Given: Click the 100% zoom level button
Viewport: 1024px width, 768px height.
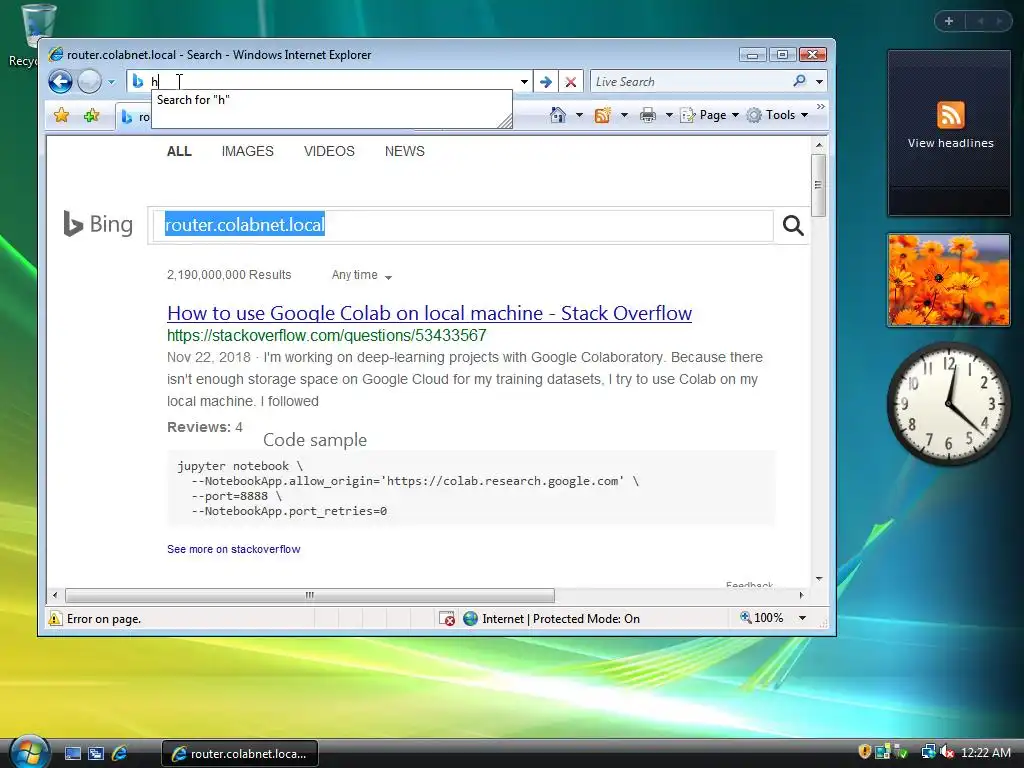Looking at the screenshot, I should 761,618.
